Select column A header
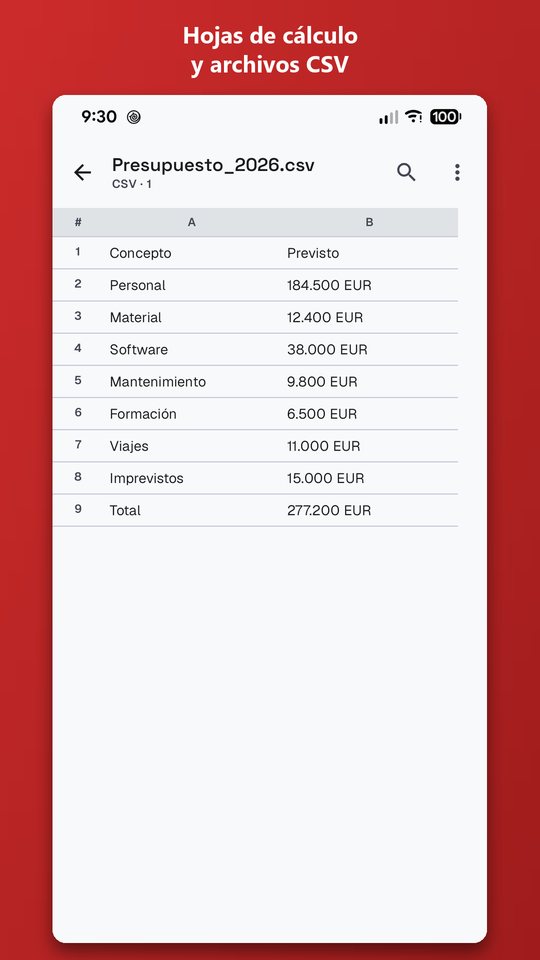Image resolution: width=540 pixels, height=960 pixels. pos(192,222)
